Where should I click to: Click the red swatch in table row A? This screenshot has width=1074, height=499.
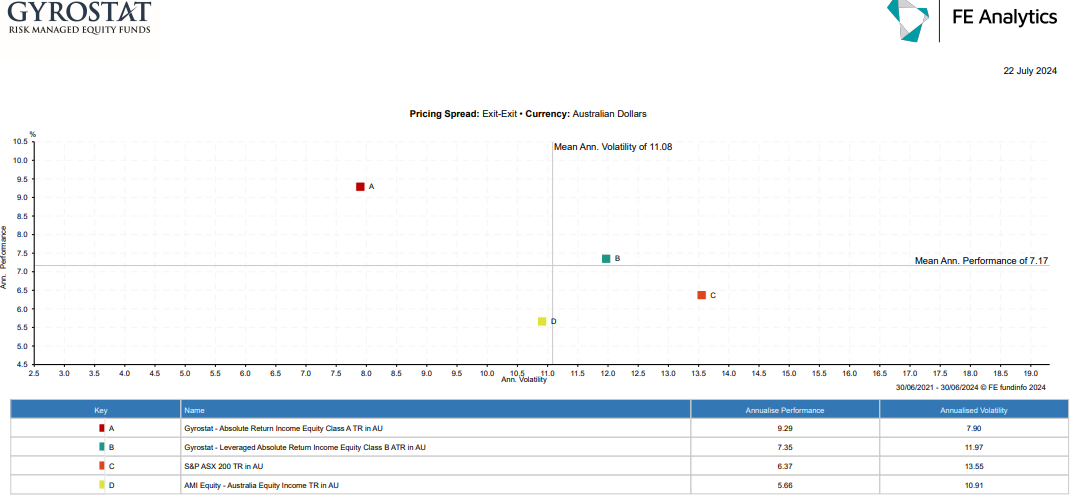point(102,428)
